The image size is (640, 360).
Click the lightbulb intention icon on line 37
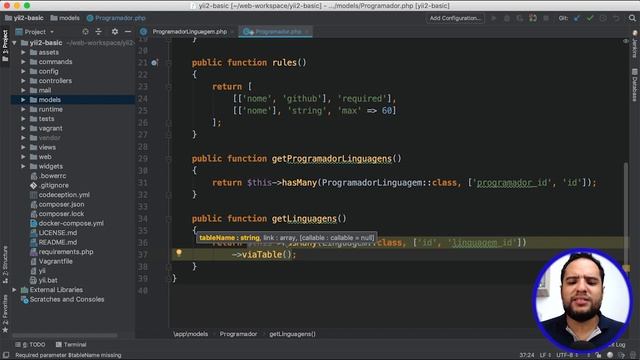click(179, 253)
